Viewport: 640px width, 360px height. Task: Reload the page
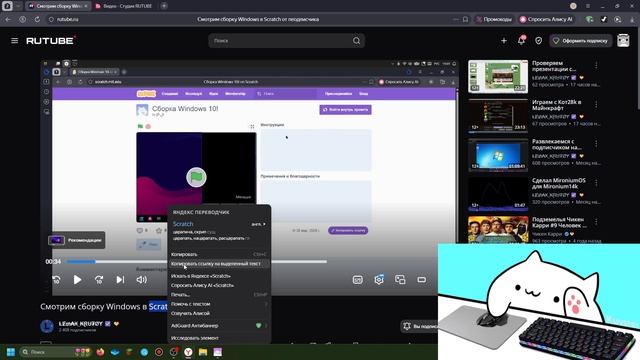click(x=37, y=19)
